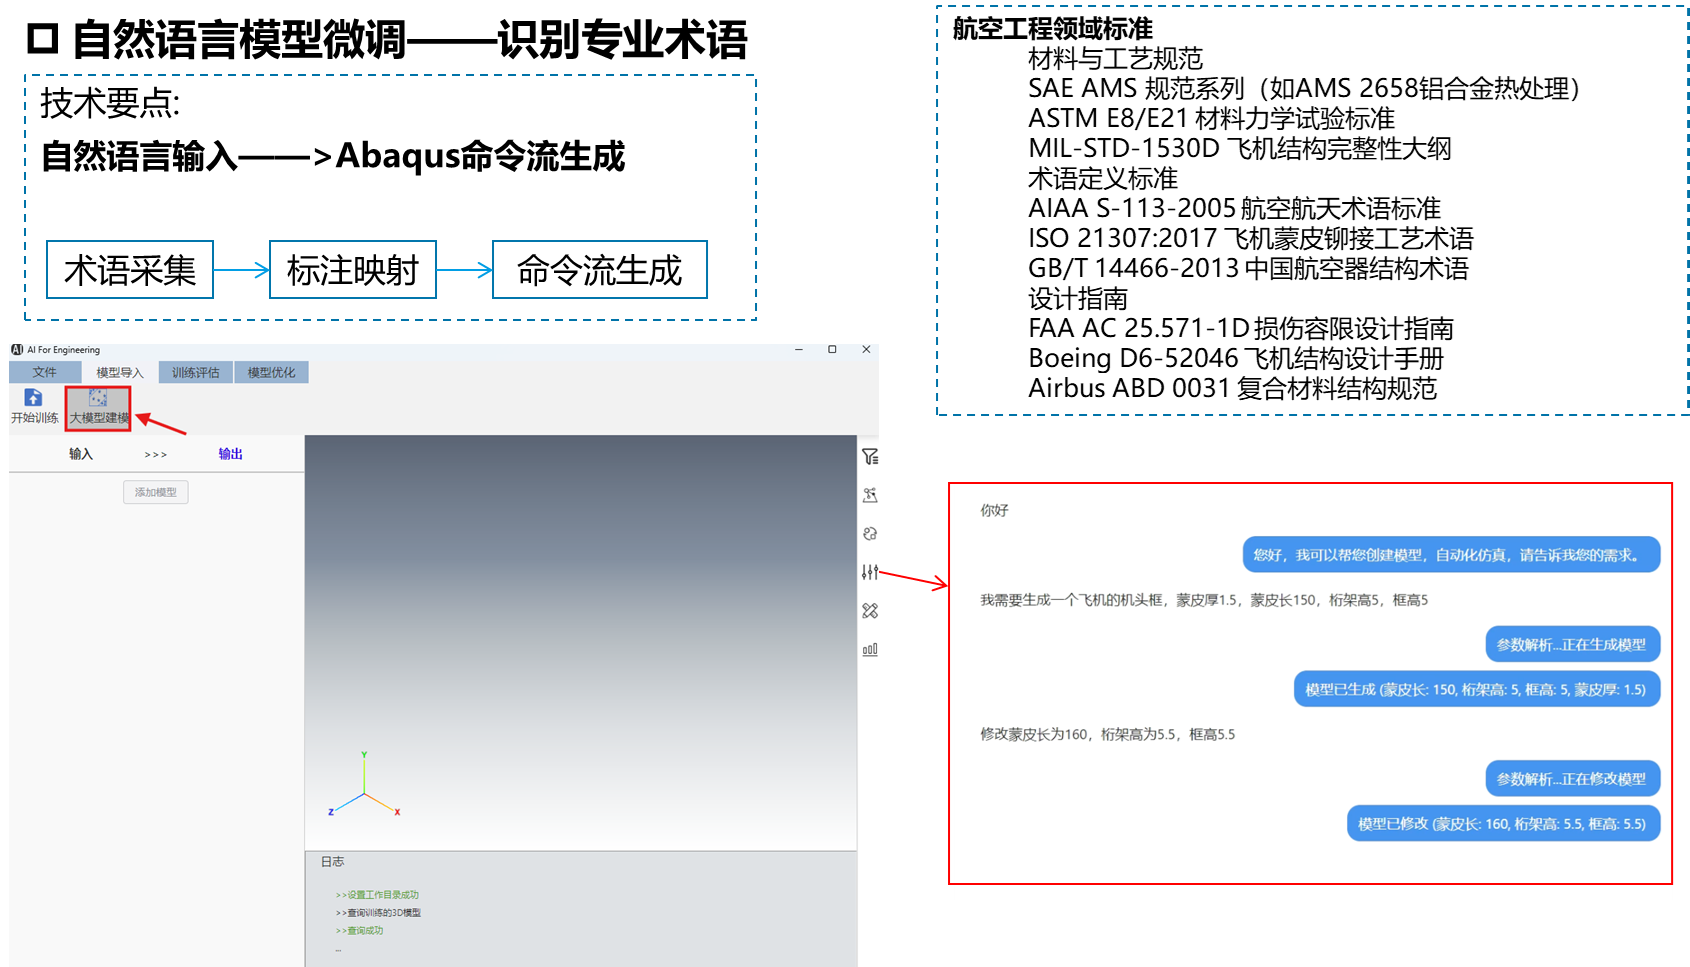This screenshot has width=1690, height=967.
Task: Click the 模型已修改 chat message bubble
Action: tap(1502, 824)
